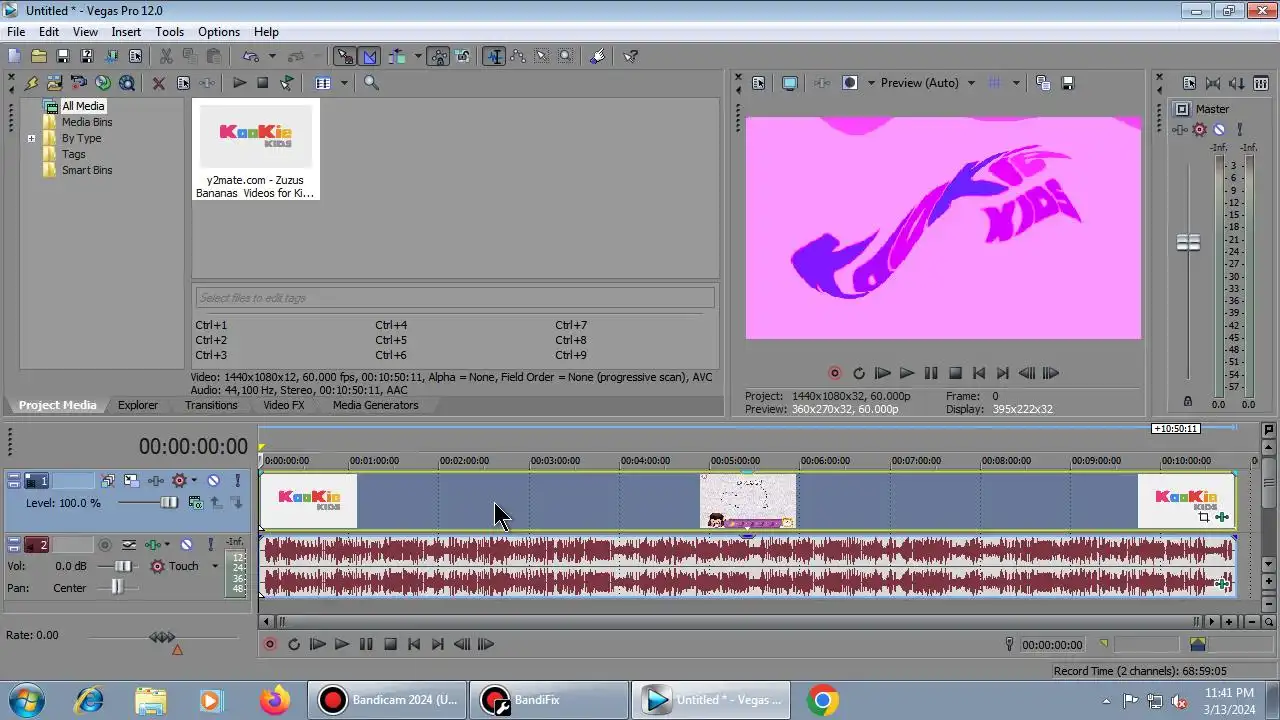The width and height of the screenshot is (1280, 720).
Task: Open Track Motion on video track 1
Action: 131,481
